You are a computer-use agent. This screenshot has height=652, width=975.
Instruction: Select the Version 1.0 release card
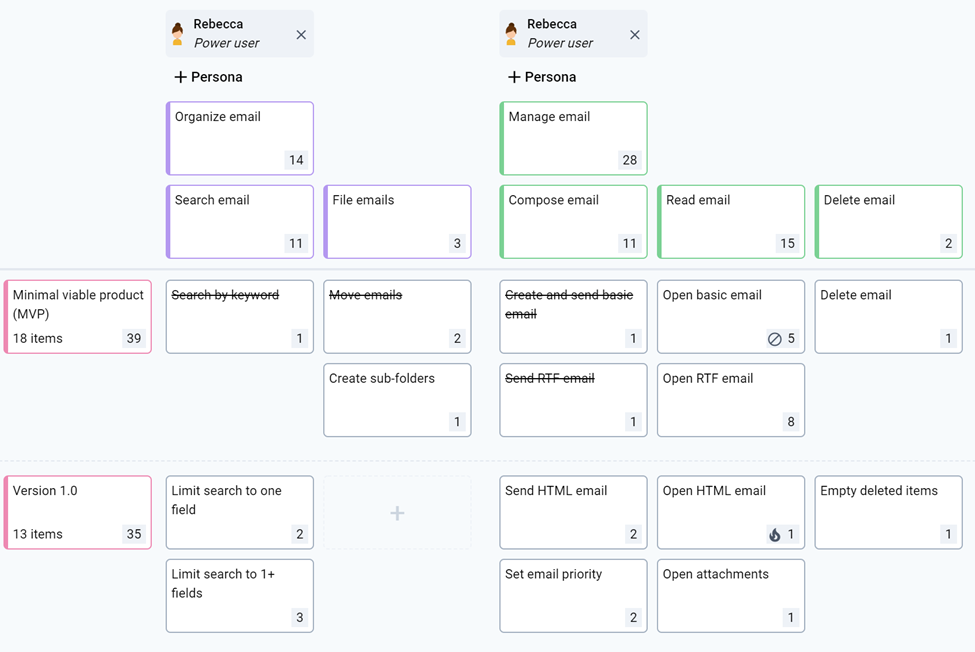click(78, 513)
